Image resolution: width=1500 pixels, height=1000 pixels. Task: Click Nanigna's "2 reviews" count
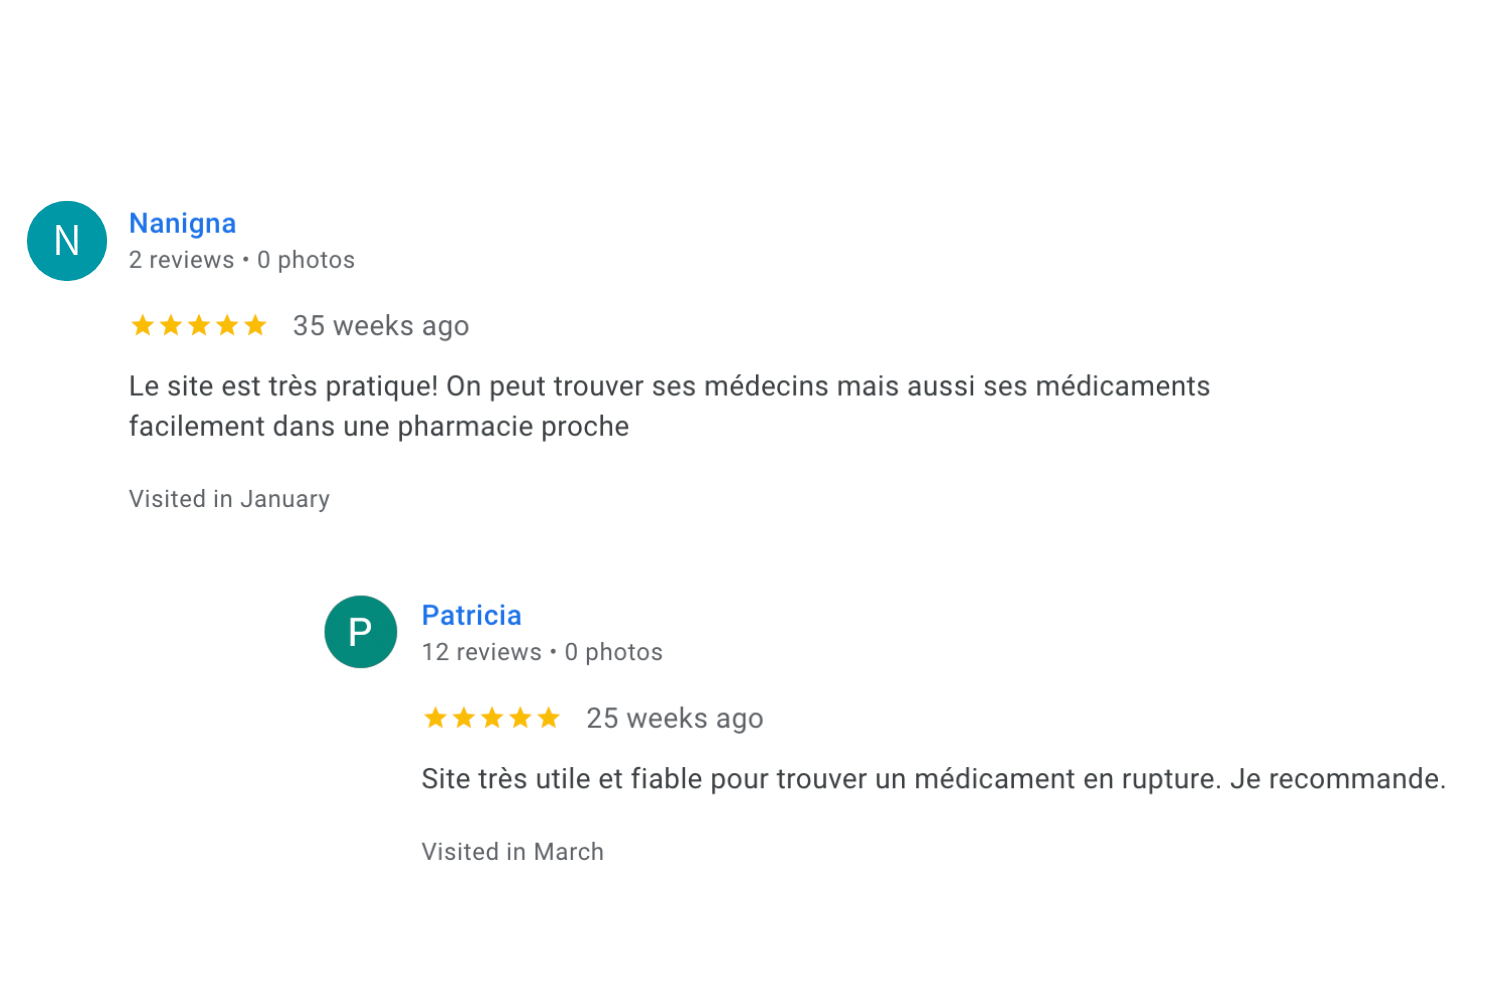[x=181, y=260]
